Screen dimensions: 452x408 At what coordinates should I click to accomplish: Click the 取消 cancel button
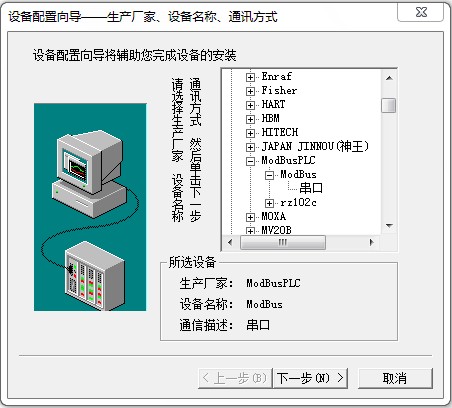(395, 378)
